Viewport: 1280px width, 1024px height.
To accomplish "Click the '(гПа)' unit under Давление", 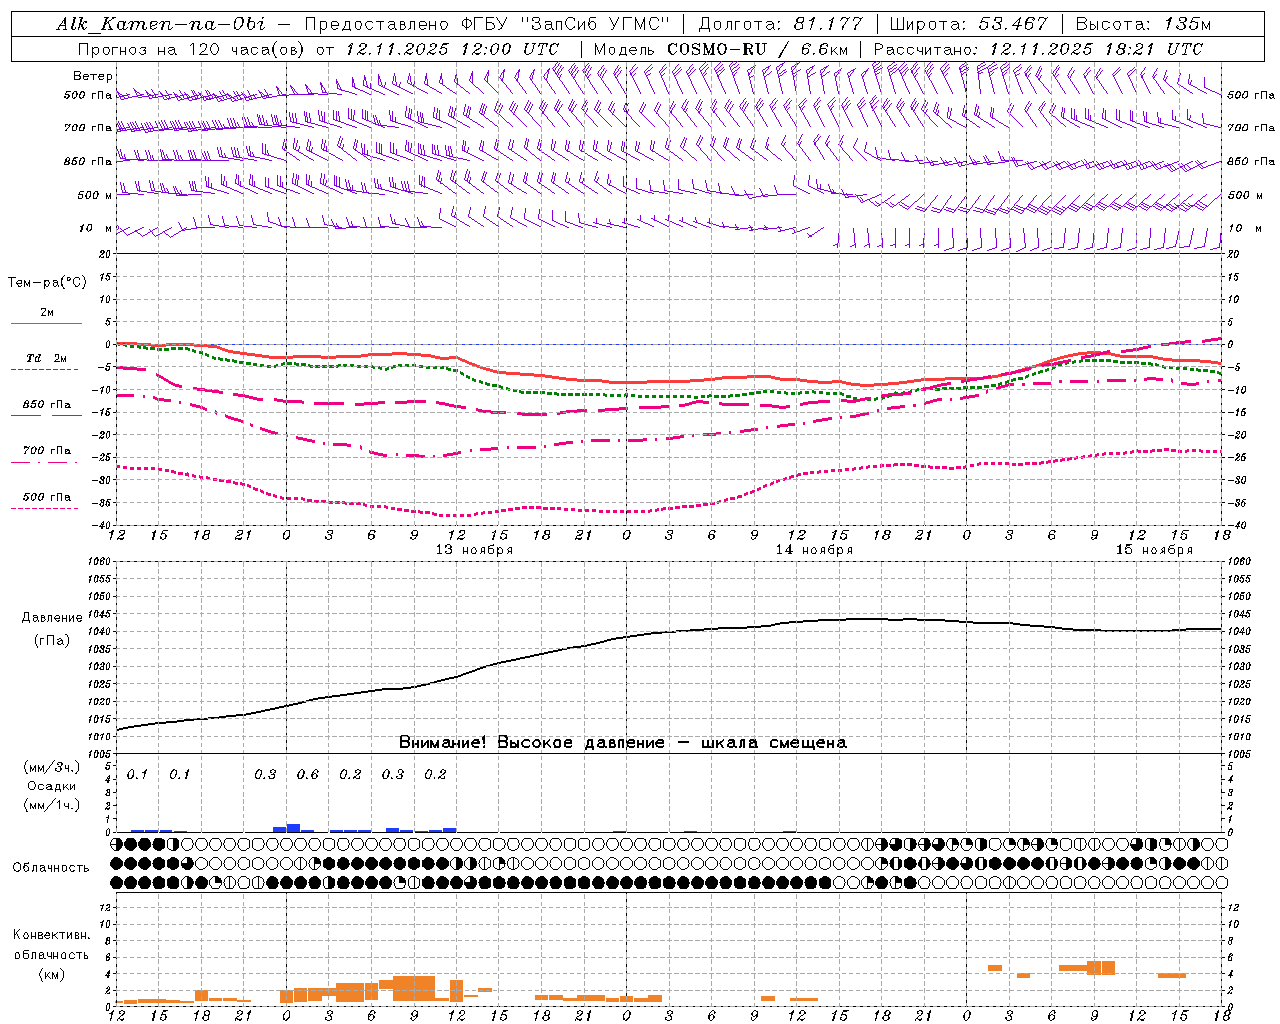I will click(x=52, y=641).
